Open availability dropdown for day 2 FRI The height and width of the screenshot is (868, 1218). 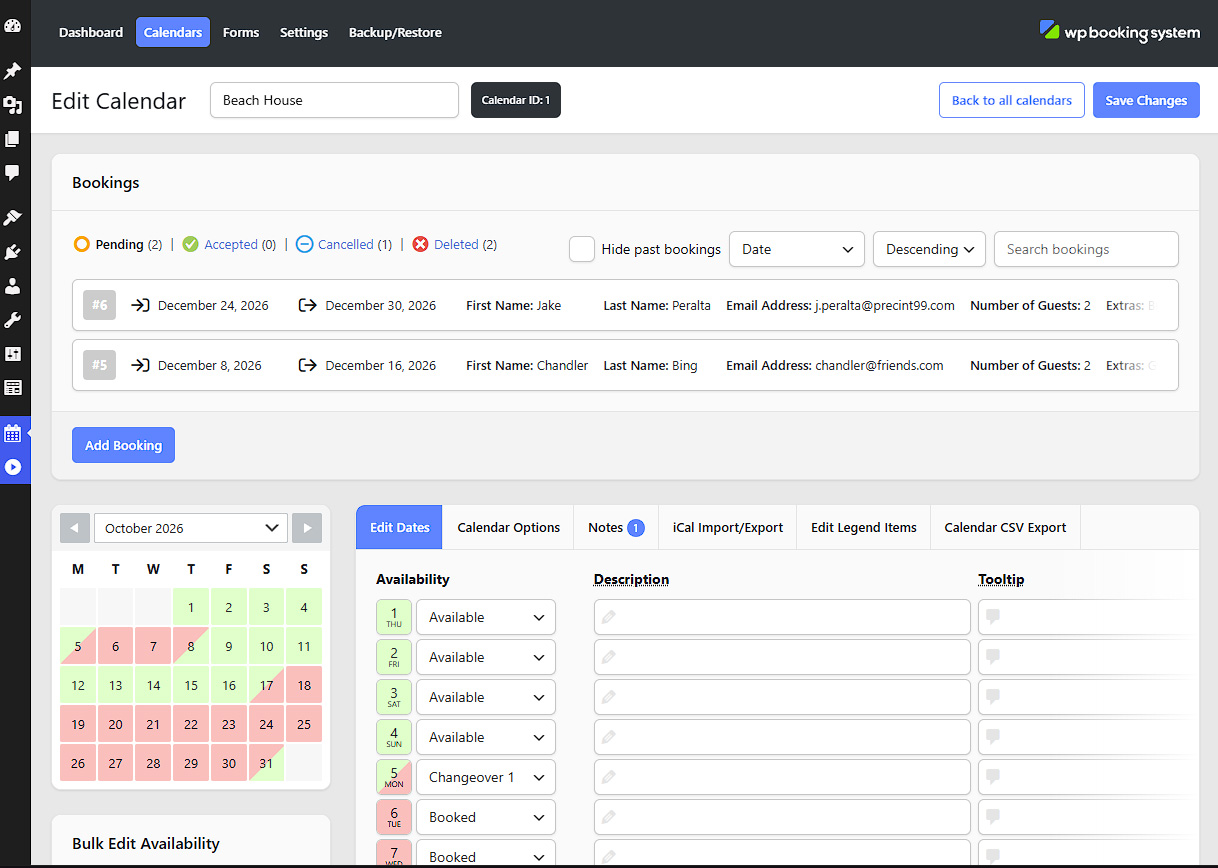tap(486, 657)
